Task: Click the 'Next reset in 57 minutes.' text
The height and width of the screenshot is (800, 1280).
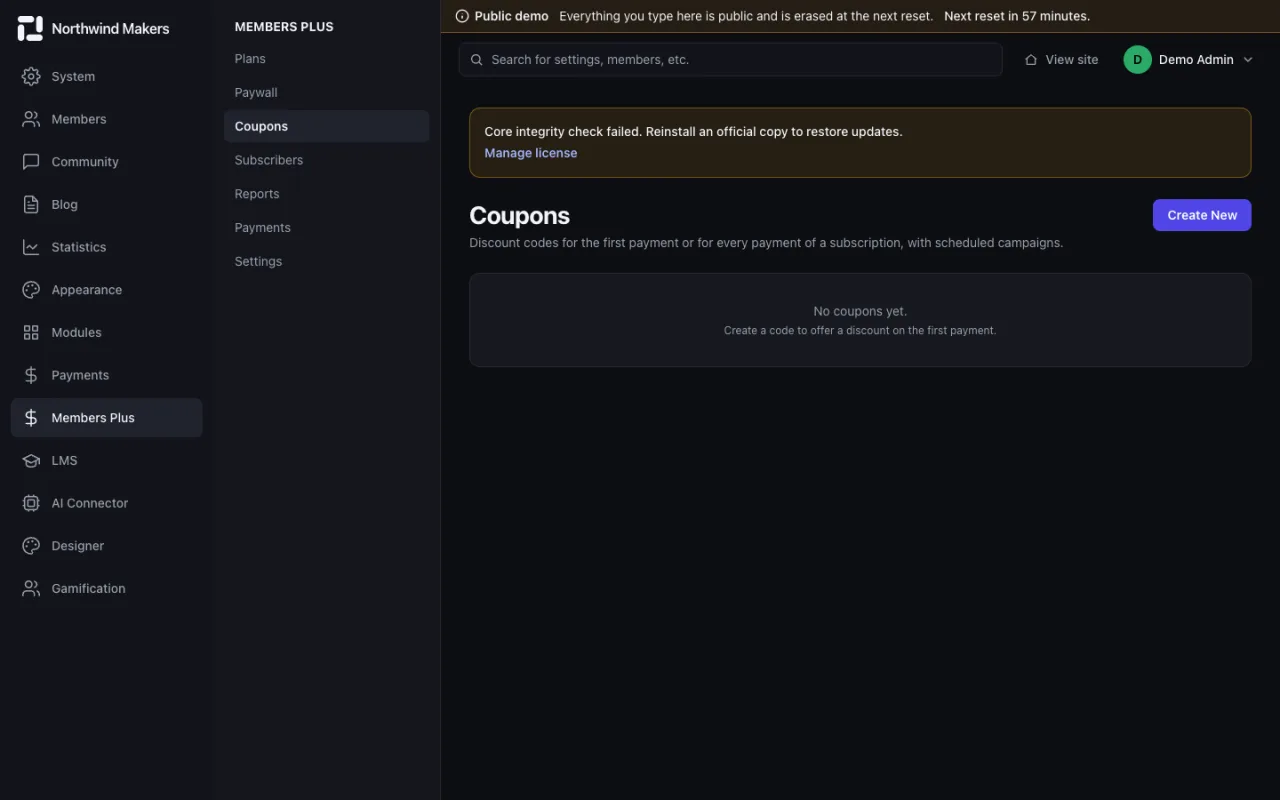Action: click(1017, 16)
